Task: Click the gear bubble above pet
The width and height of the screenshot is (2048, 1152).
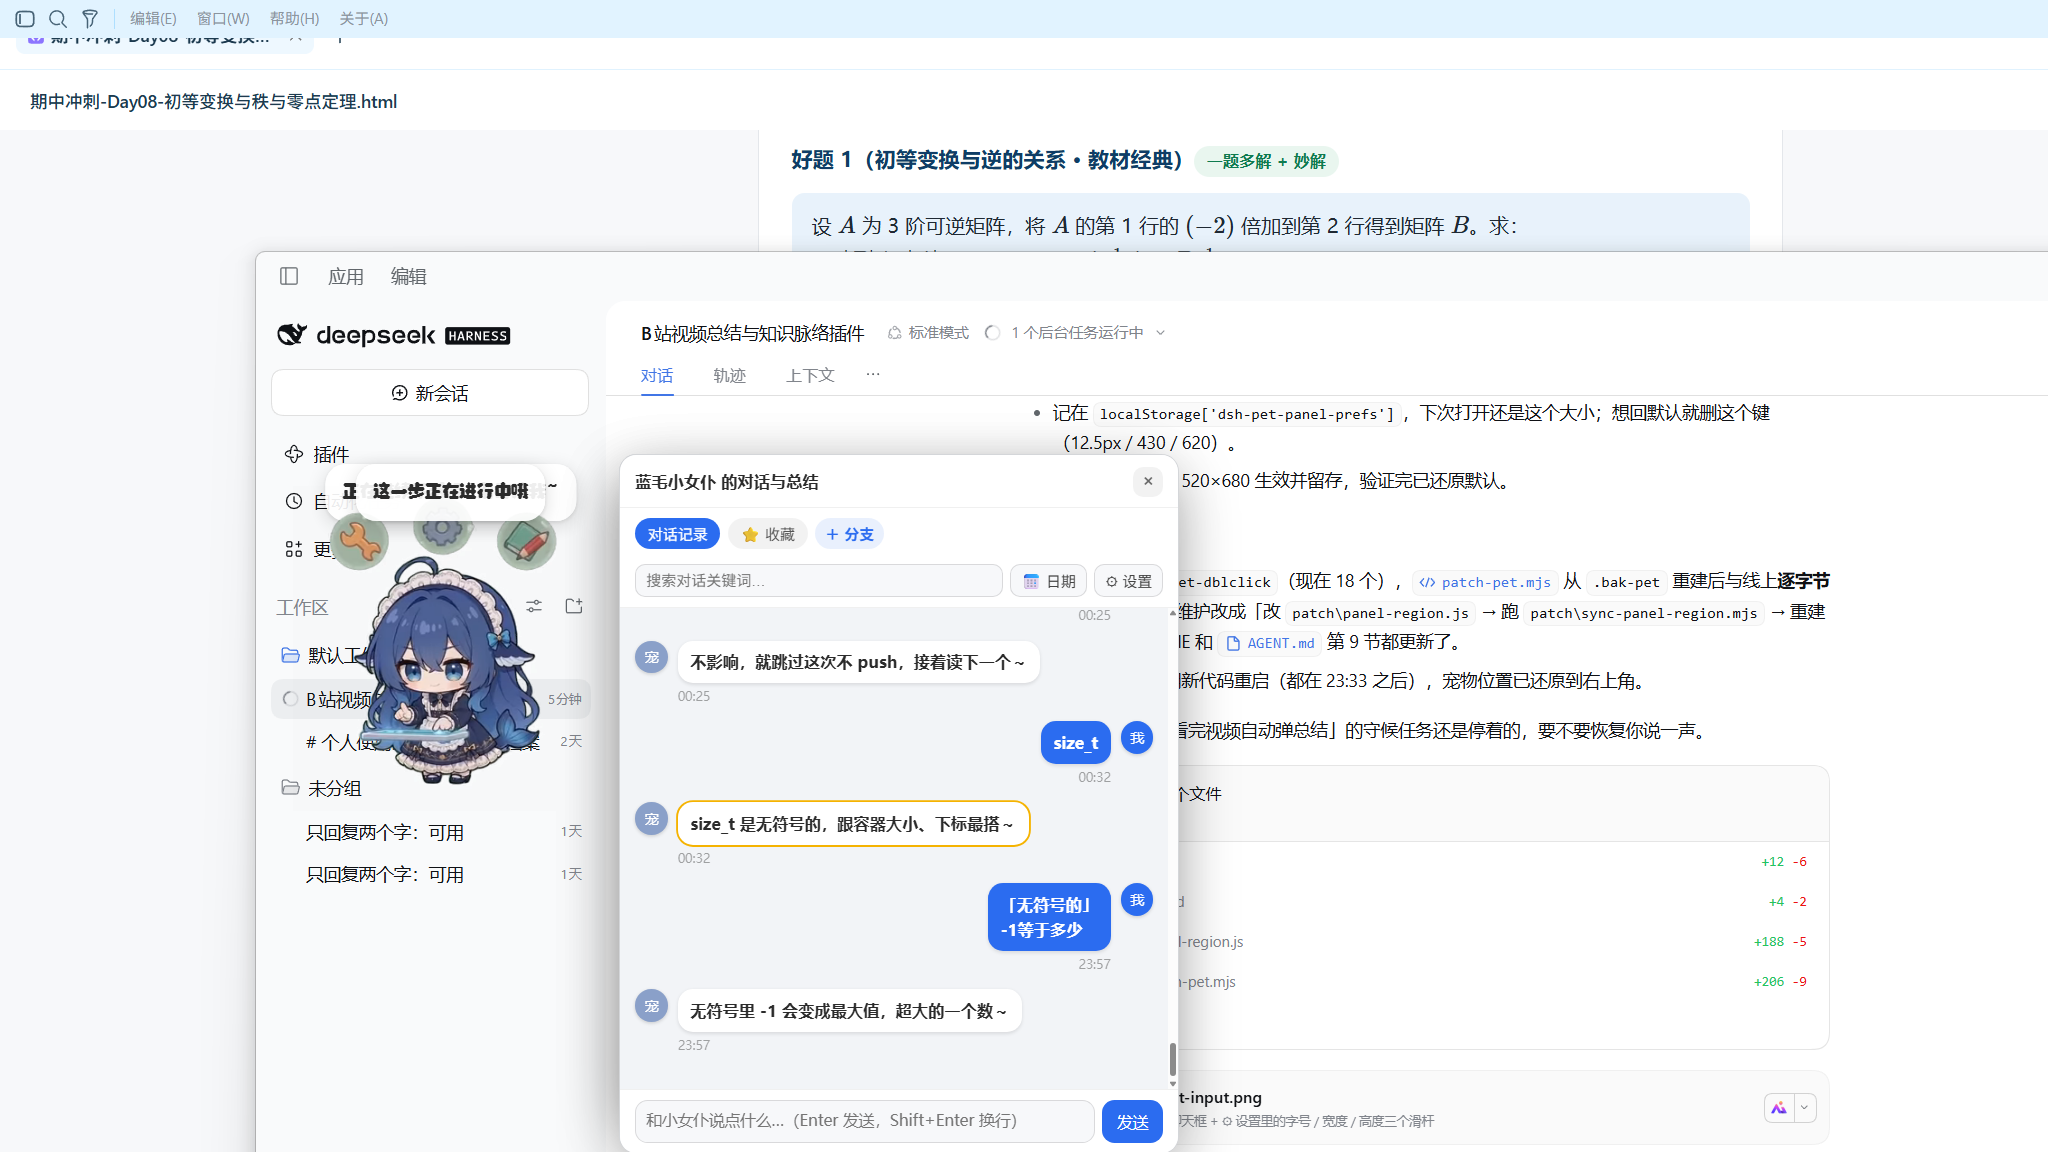Action: (442, 529)
